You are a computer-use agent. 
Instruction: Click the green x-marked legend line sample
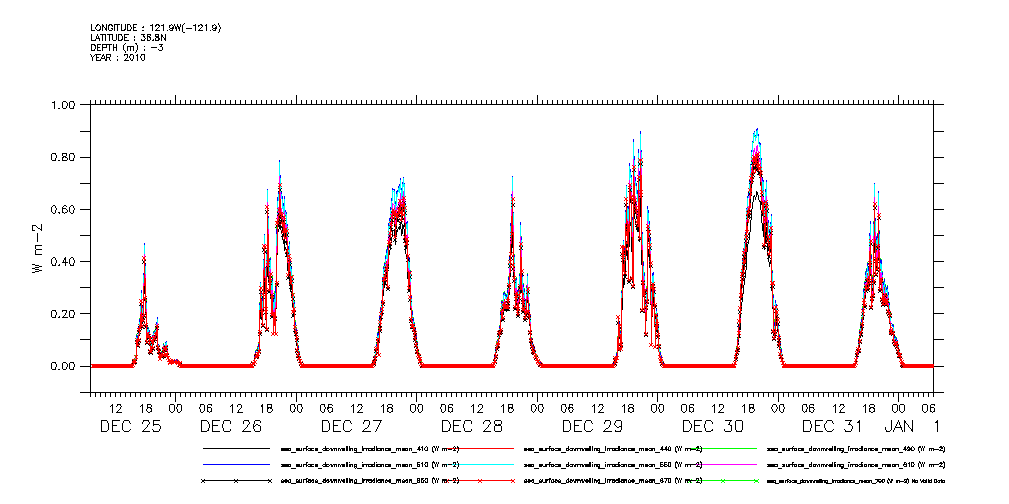(723, 481)
